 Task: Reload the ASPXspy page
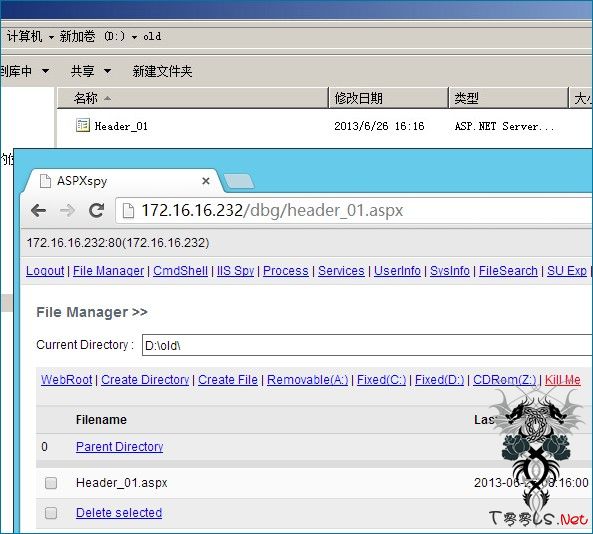pos(96,210)
